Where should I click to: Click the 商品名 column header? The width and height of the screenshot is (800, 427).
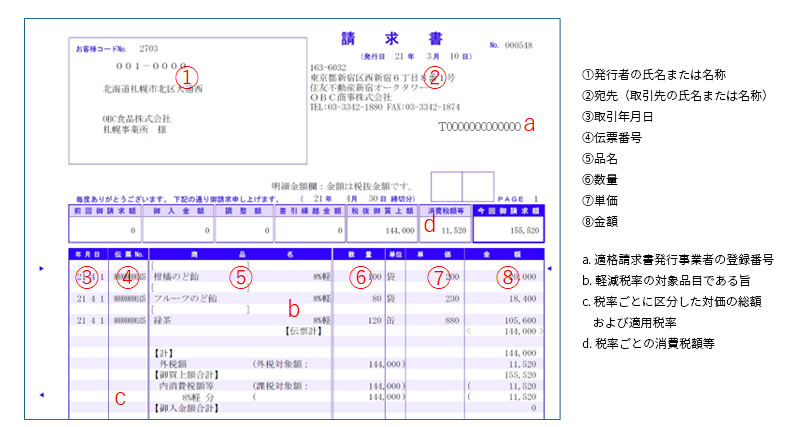click(239, 255)
